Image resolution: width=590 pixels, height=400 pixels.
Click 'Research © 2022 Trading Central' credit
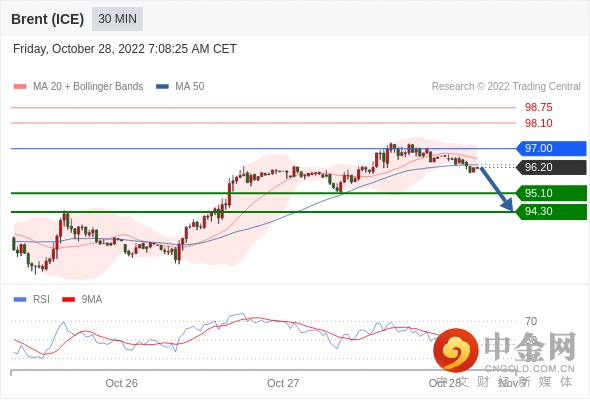coord(506,87)
